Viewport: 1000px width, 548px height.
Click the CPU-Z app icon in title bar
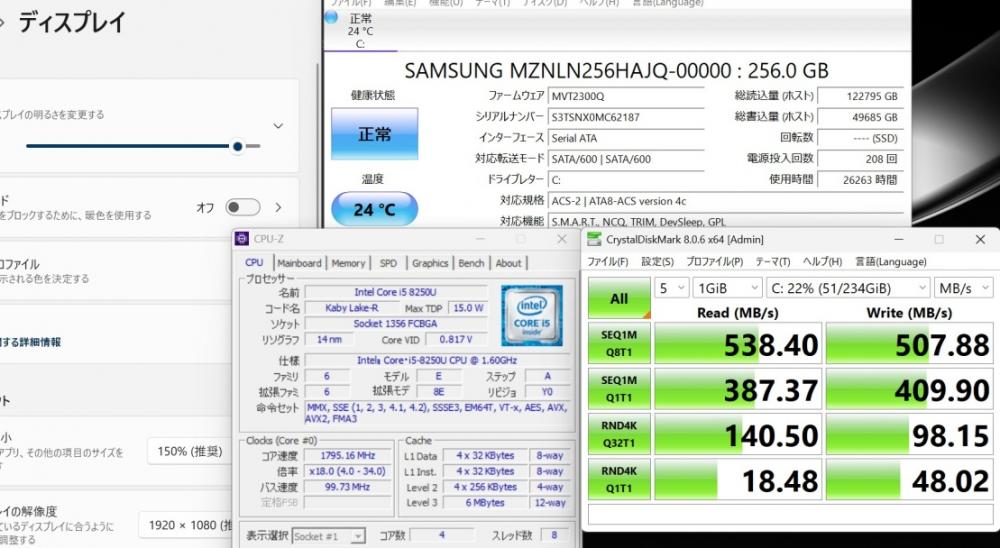point(242,239)
